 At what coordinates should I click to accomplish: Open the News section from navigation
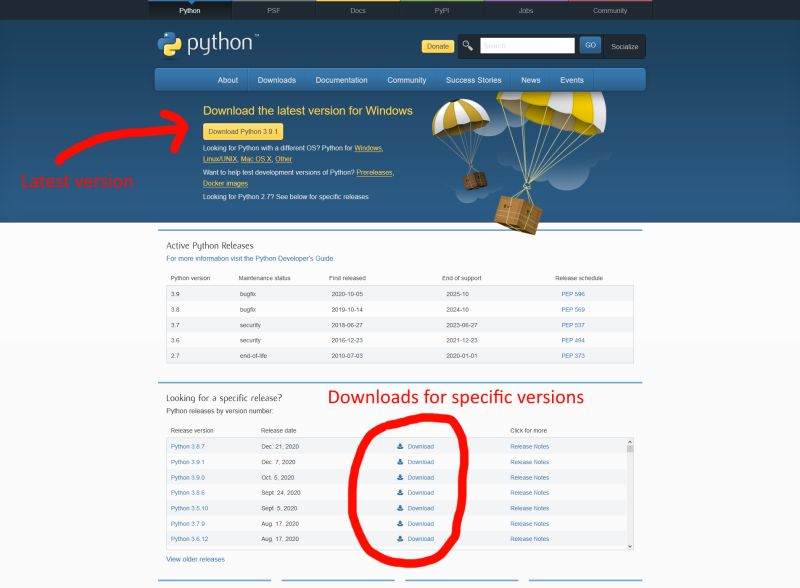530,79
